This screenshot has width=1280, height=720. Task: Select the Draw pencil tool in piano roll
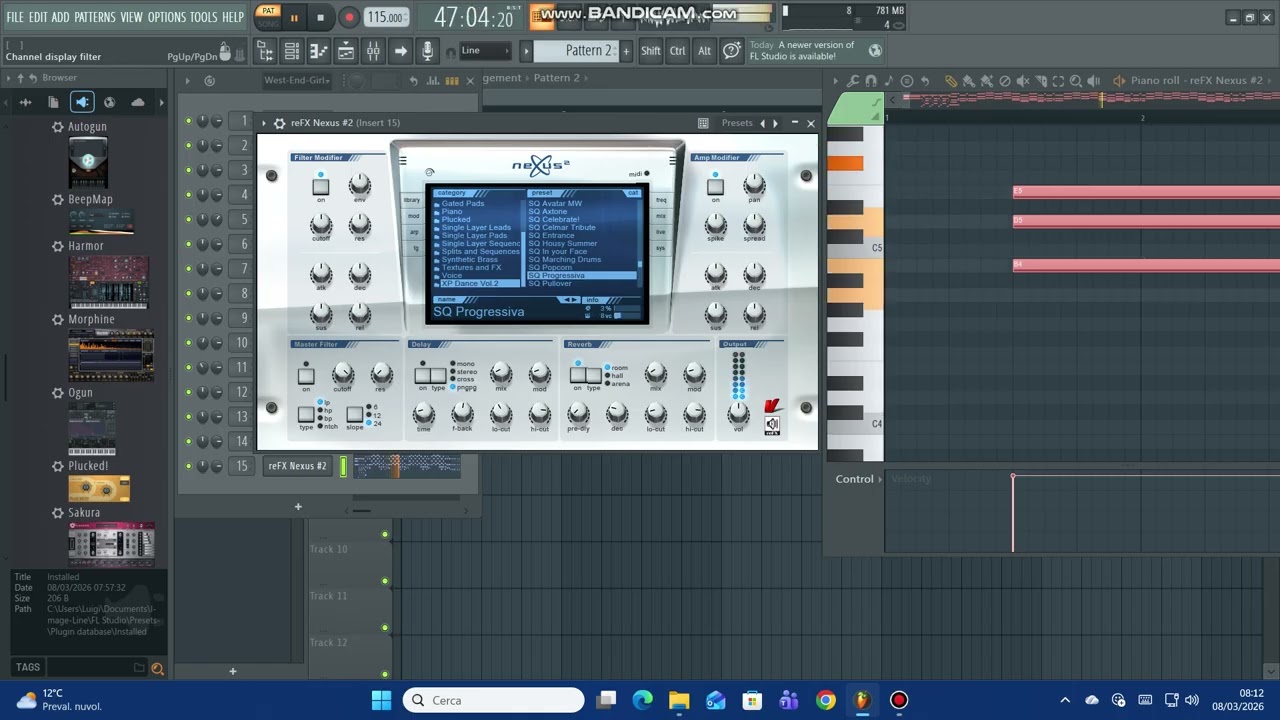click(x=950, y=81)
